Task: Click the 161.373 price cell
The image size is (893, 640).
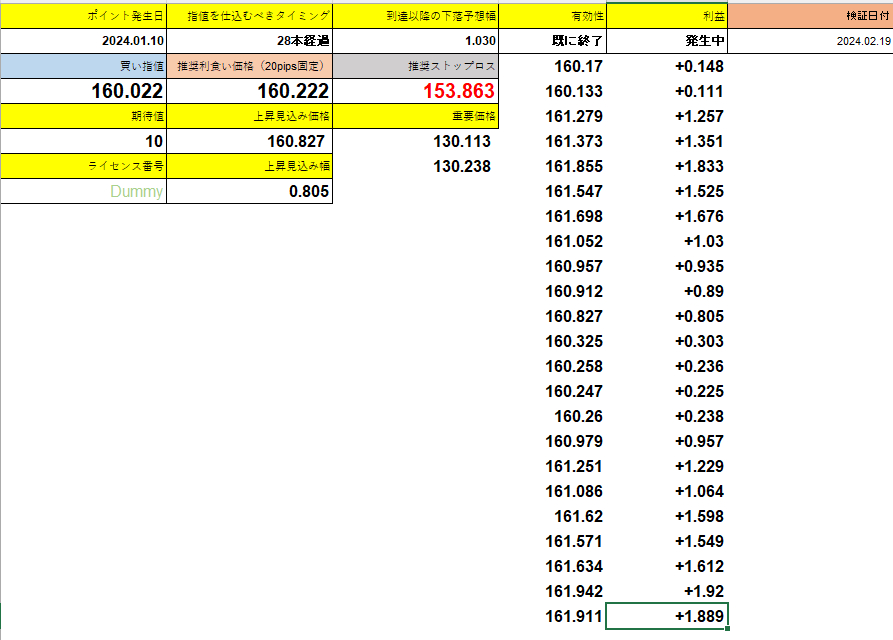Action: 552,141
